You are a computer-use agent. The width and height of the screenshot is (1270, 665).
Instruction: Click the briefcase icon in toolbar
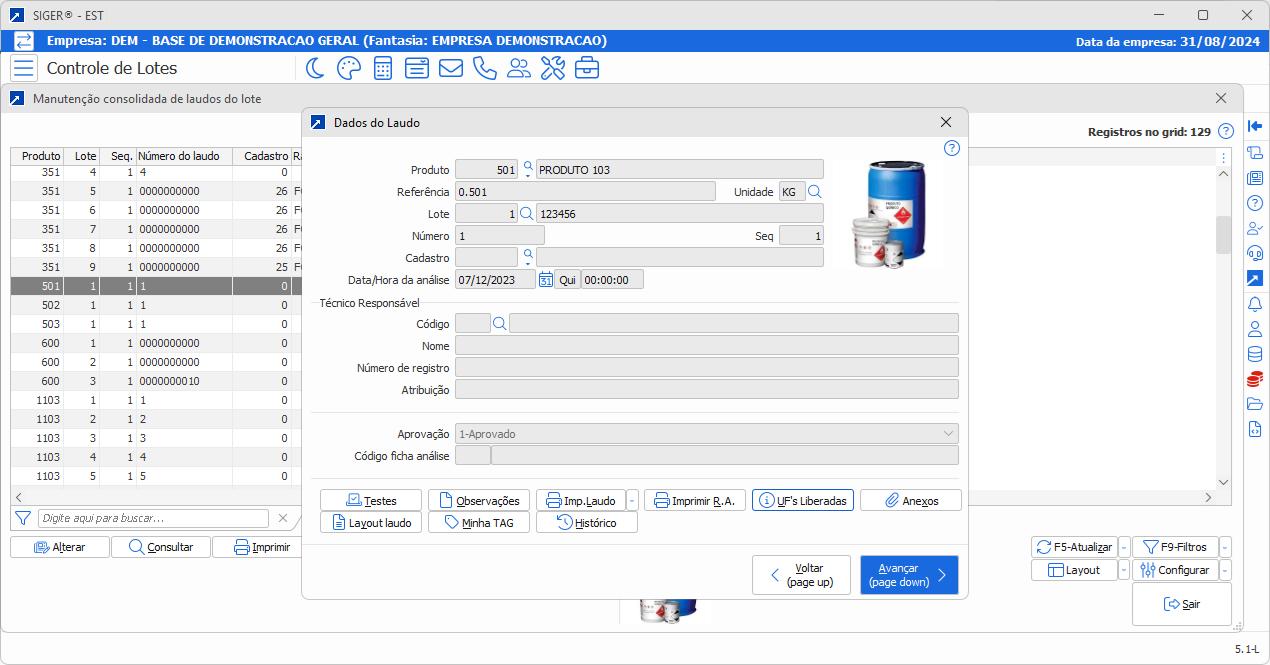pos(586,68)
